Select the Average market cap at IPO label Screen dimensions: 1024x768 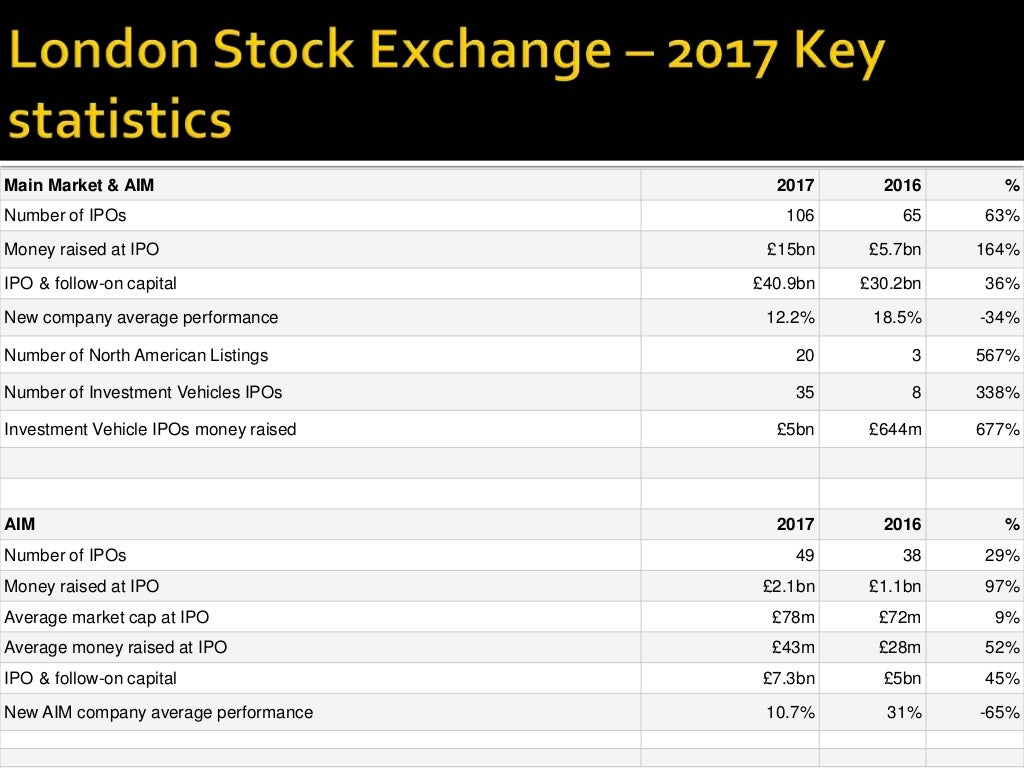click(x=106, y=617)
